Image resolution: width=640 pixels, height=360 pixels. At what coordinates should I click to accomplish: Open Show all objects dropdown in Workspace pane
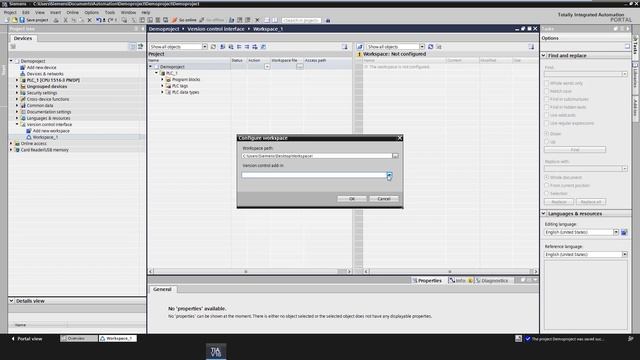tap(422, 47)
